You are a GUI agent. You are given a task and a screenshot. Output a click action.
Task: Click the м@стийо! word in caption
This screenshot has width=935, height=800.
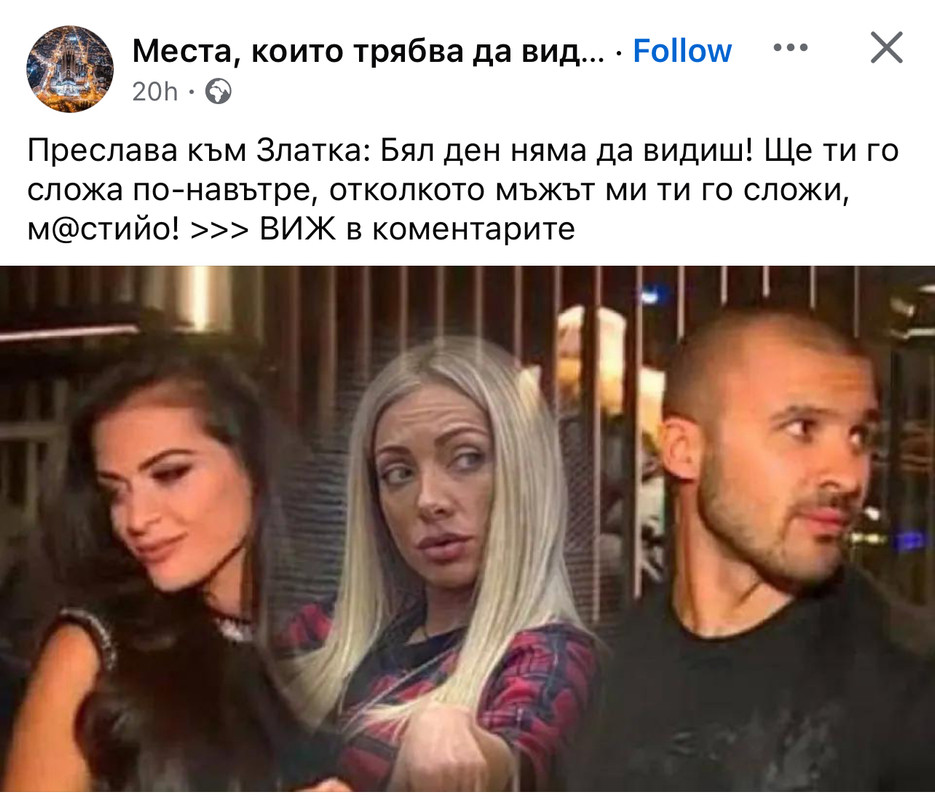(103, 229)
